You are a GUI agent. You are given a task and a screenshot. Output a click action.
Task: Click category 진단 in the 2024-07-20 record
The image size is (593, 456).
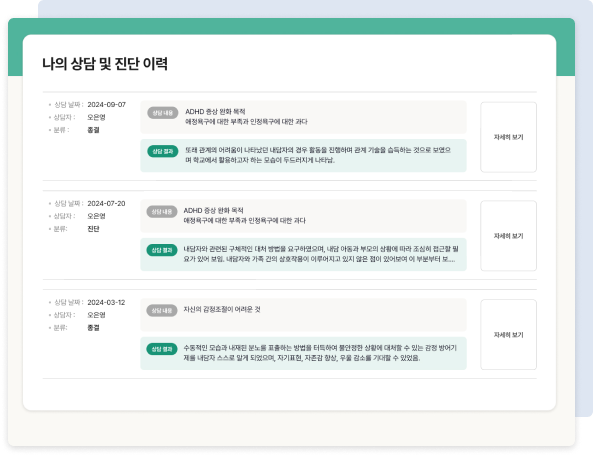(x=93, y=229)
